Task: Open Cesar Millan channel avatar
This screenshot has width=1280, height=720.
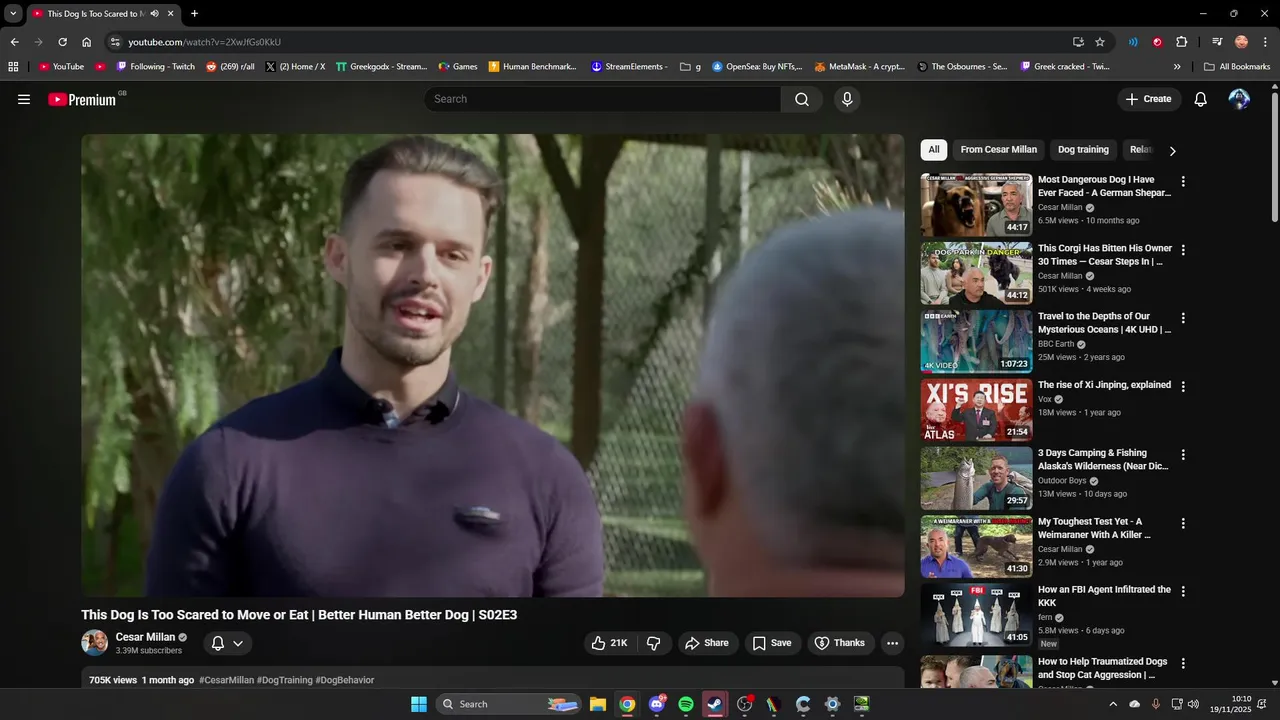Action: pyautogui.click(x=95, y=642)
